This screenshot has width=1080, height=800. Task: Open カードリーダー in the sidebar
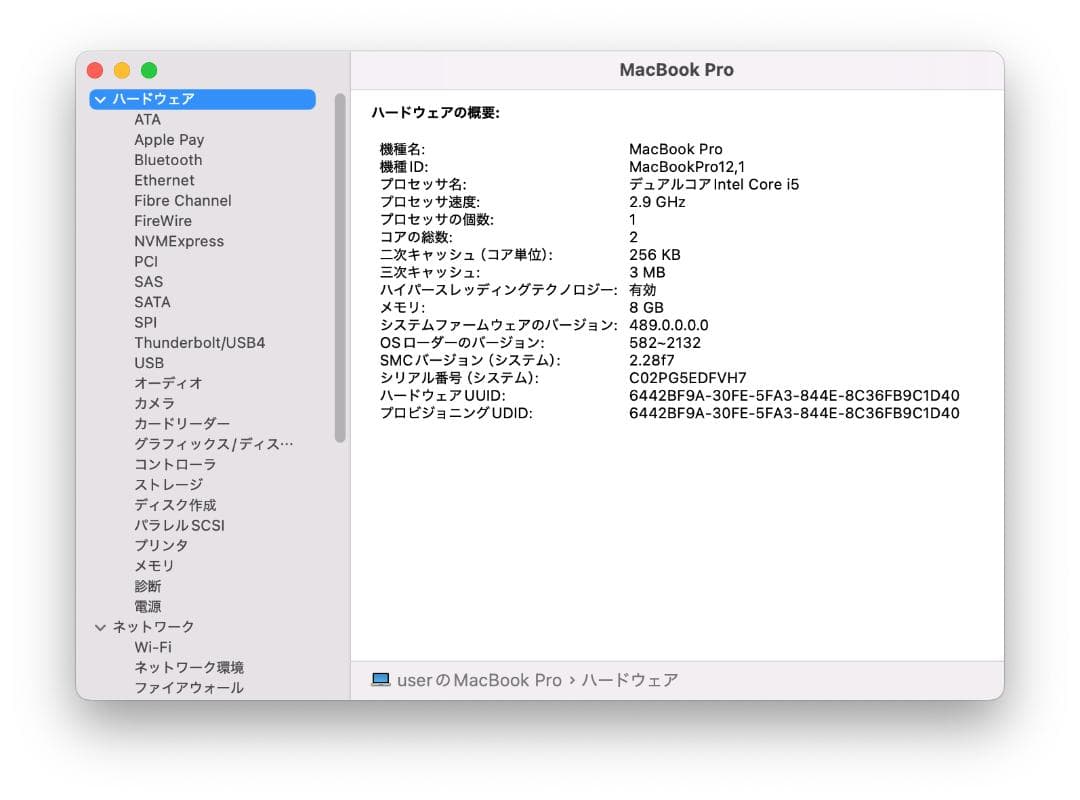(x=182, y=424)
